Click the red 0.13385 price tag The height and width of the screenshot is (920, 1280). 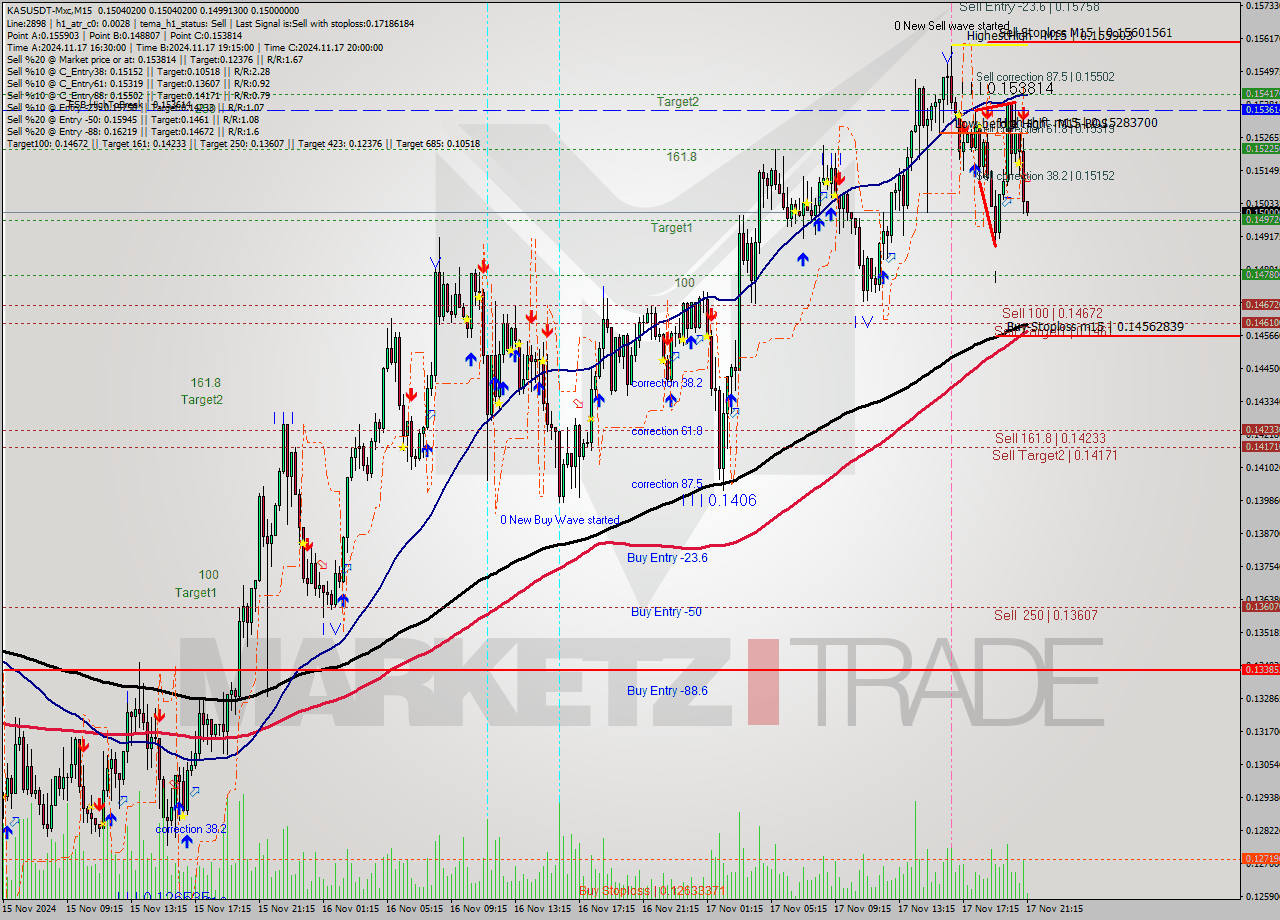coord(1260,669)
